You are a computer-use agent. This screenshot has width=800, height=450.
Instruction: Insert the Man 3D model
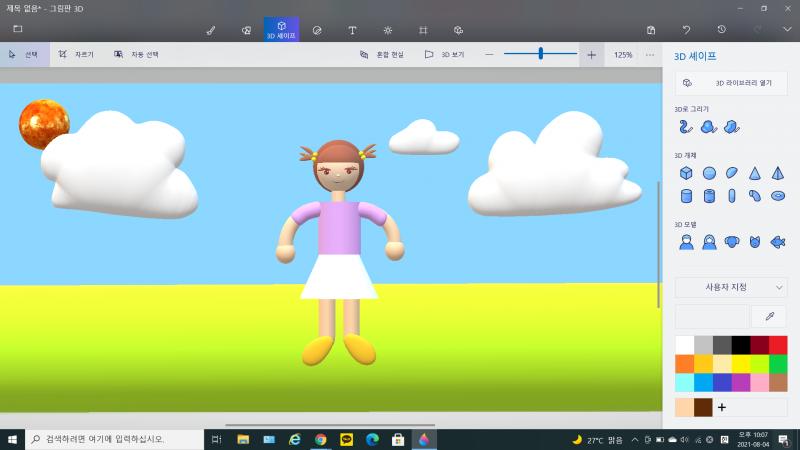tap(686, 242)
